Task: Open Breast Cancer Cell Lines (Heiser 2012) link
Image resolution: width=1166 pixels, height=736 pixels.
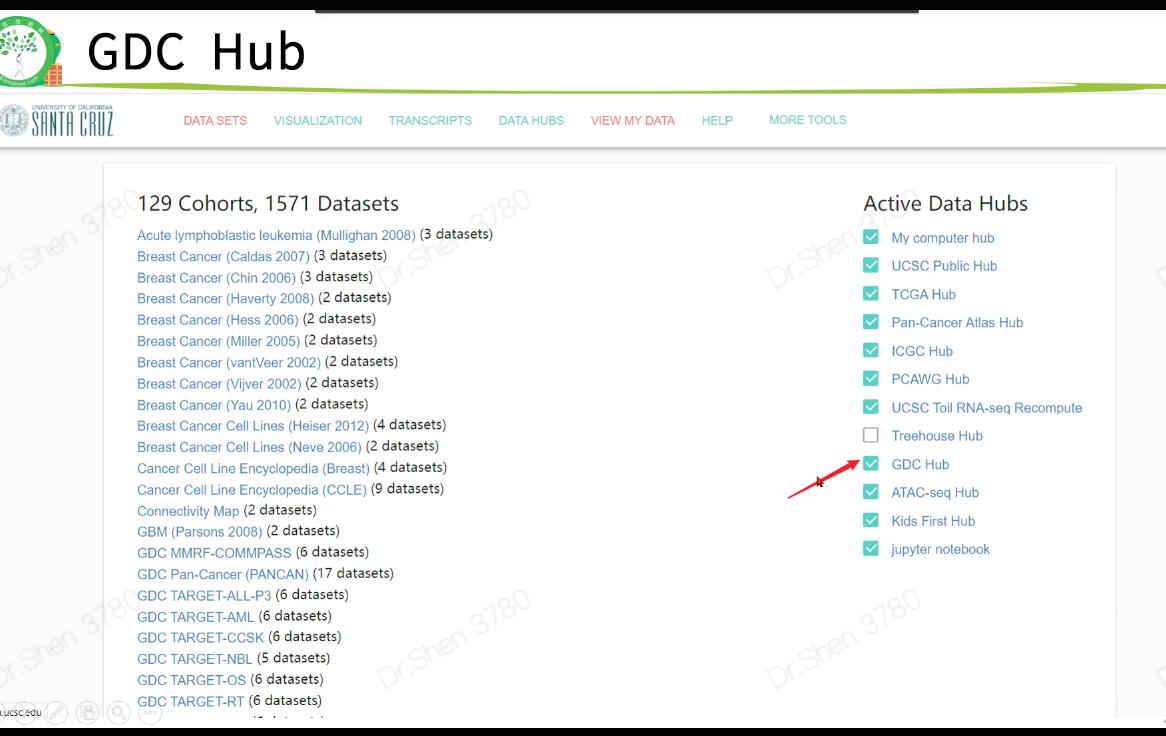Action: (x=253, y=426)
